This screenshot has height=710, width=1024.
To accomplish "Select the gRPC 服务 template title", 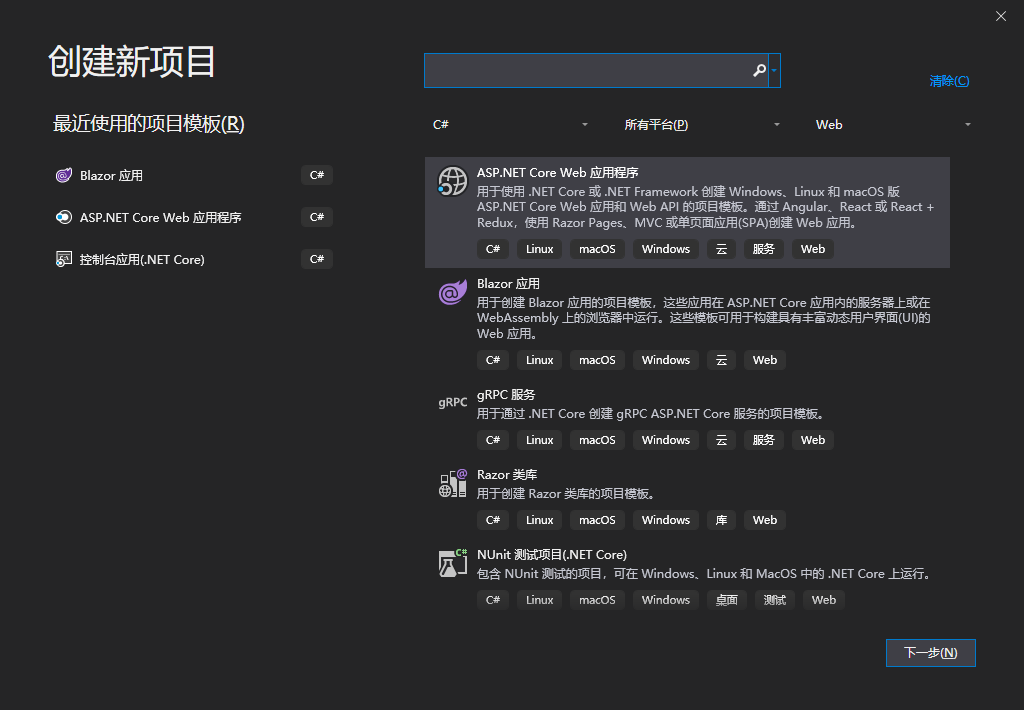I will 505,395.
